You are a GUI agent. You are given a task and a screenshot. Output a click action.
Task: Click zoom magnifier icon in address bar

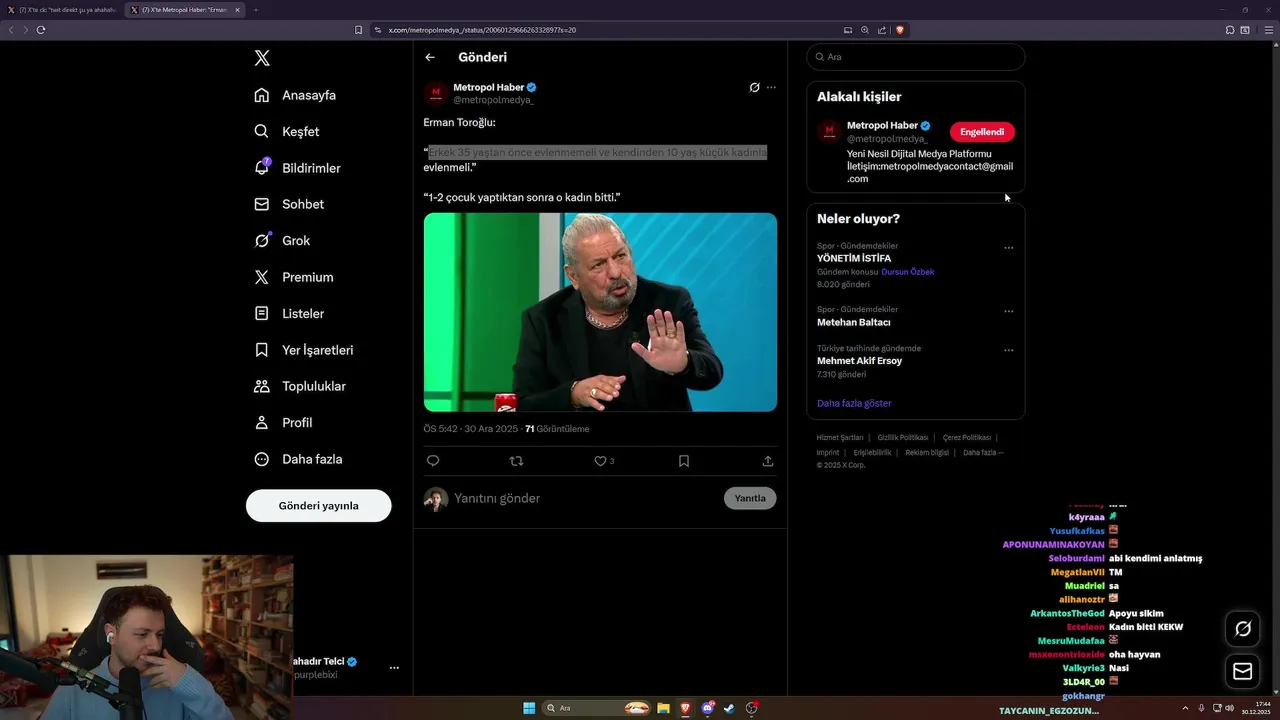pos(865,30)
